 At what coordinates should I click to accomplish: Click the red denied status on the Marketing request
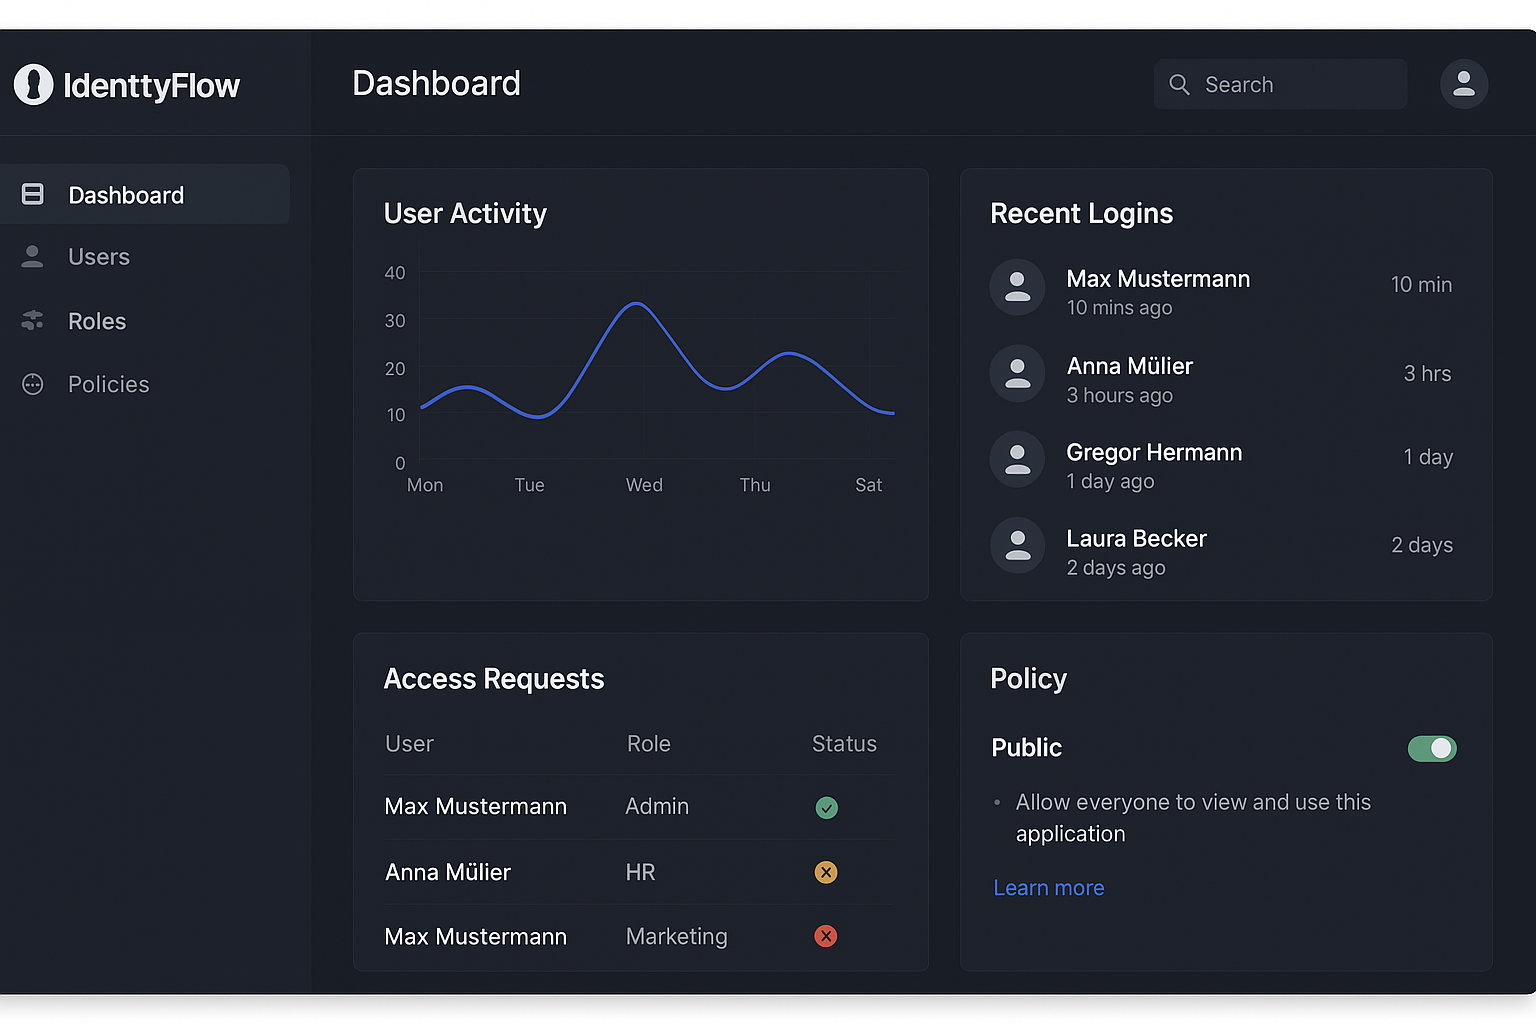tap(826, 936)
